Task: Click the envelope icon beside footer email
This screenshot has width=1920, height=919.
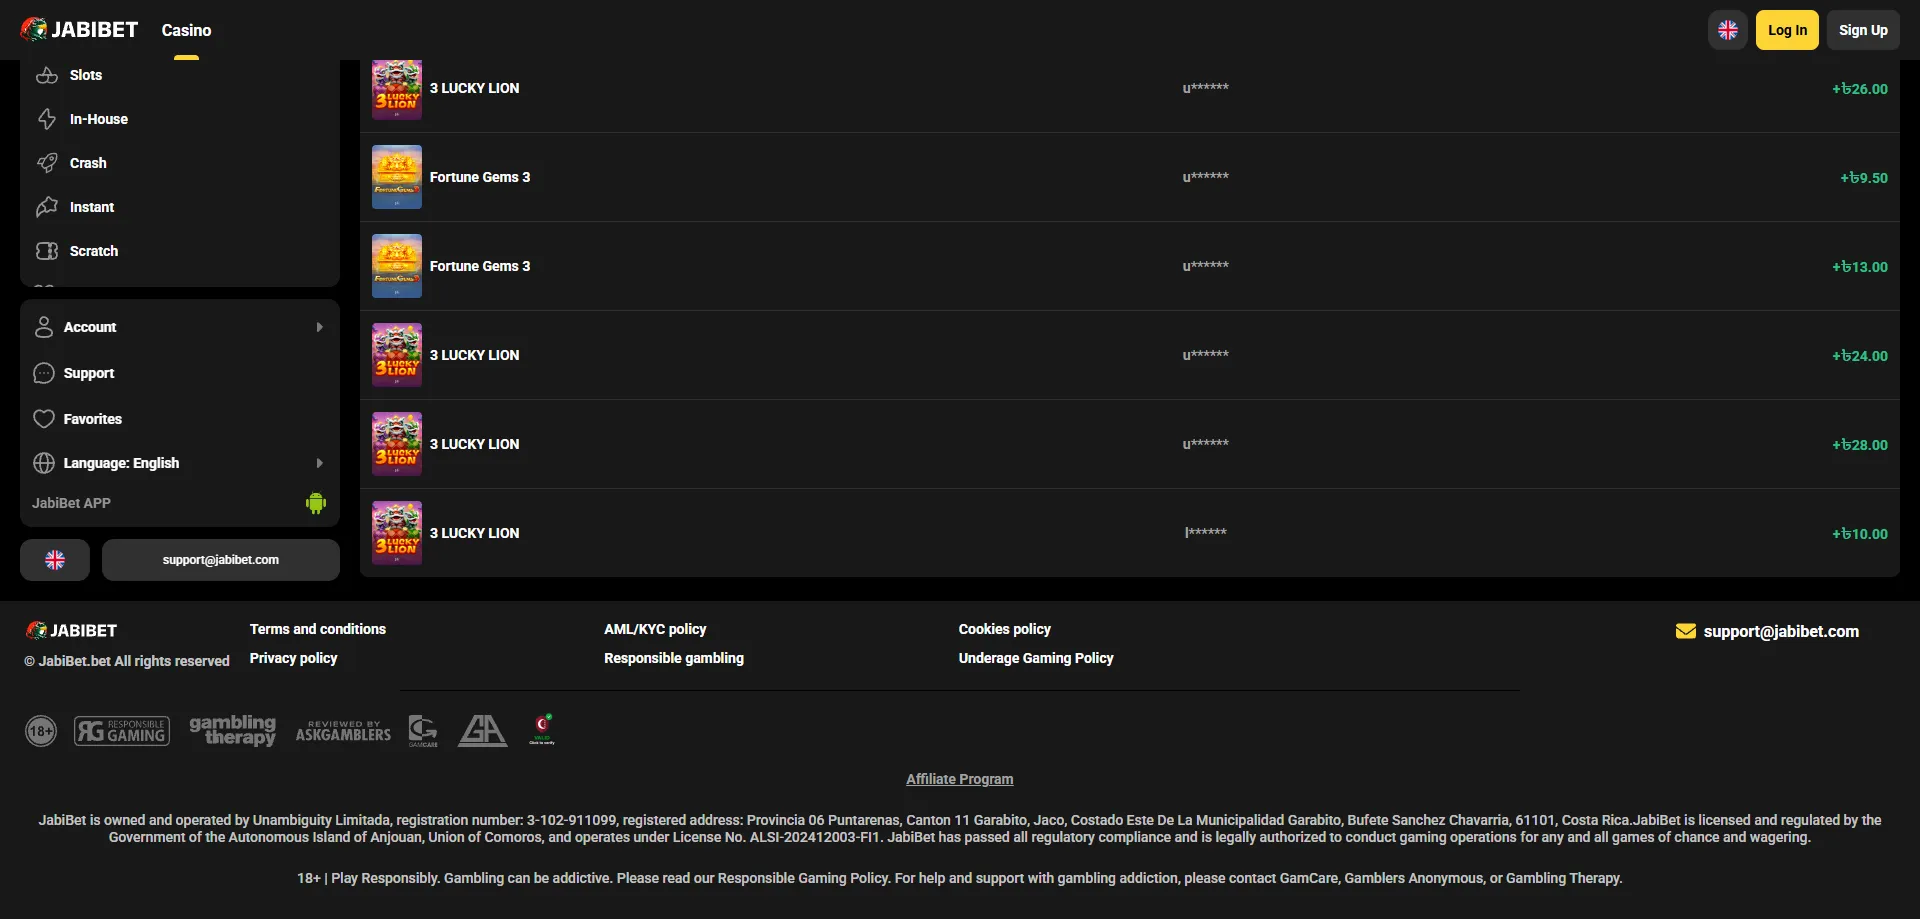Action: (1686, 631)
